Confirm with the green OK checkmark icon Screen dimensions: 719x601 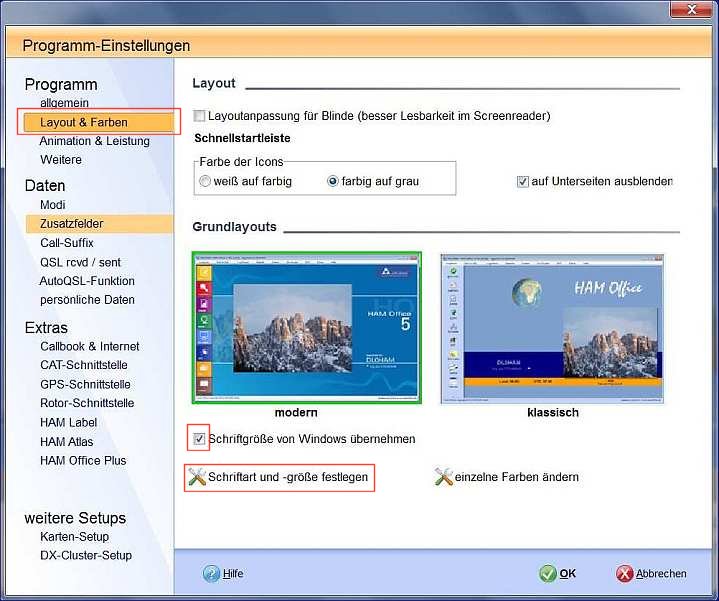tap(548, 573)
